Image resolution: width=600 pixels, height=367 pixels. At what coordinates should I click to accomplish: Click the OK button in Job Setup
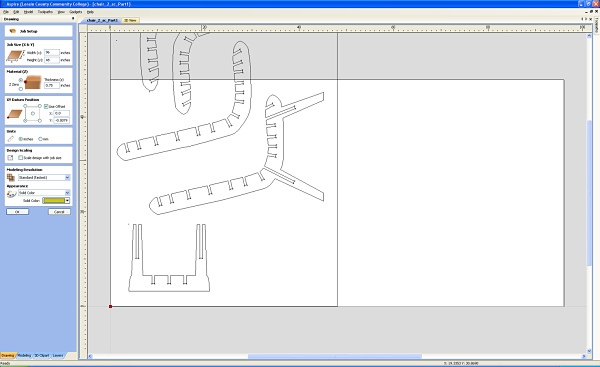[17, 212]
